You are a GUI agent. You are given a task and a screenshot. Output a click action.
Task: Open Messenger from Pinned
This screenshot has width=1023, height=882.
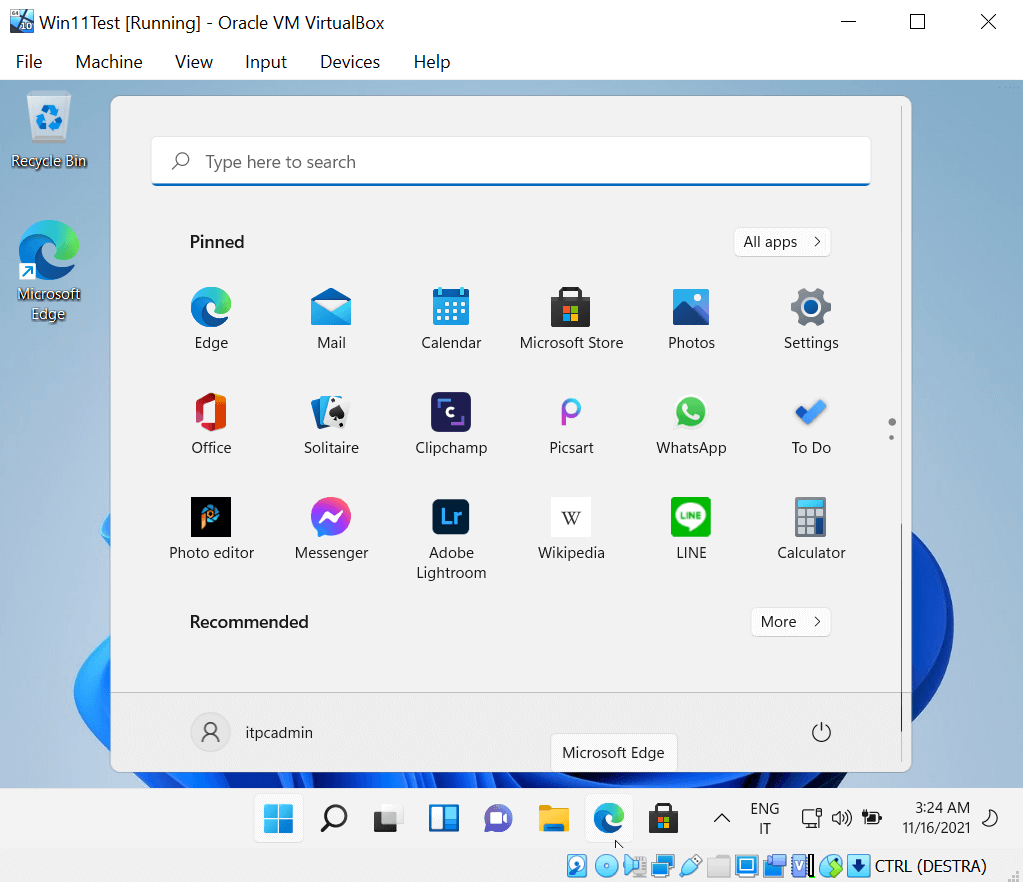click(331, 528)
